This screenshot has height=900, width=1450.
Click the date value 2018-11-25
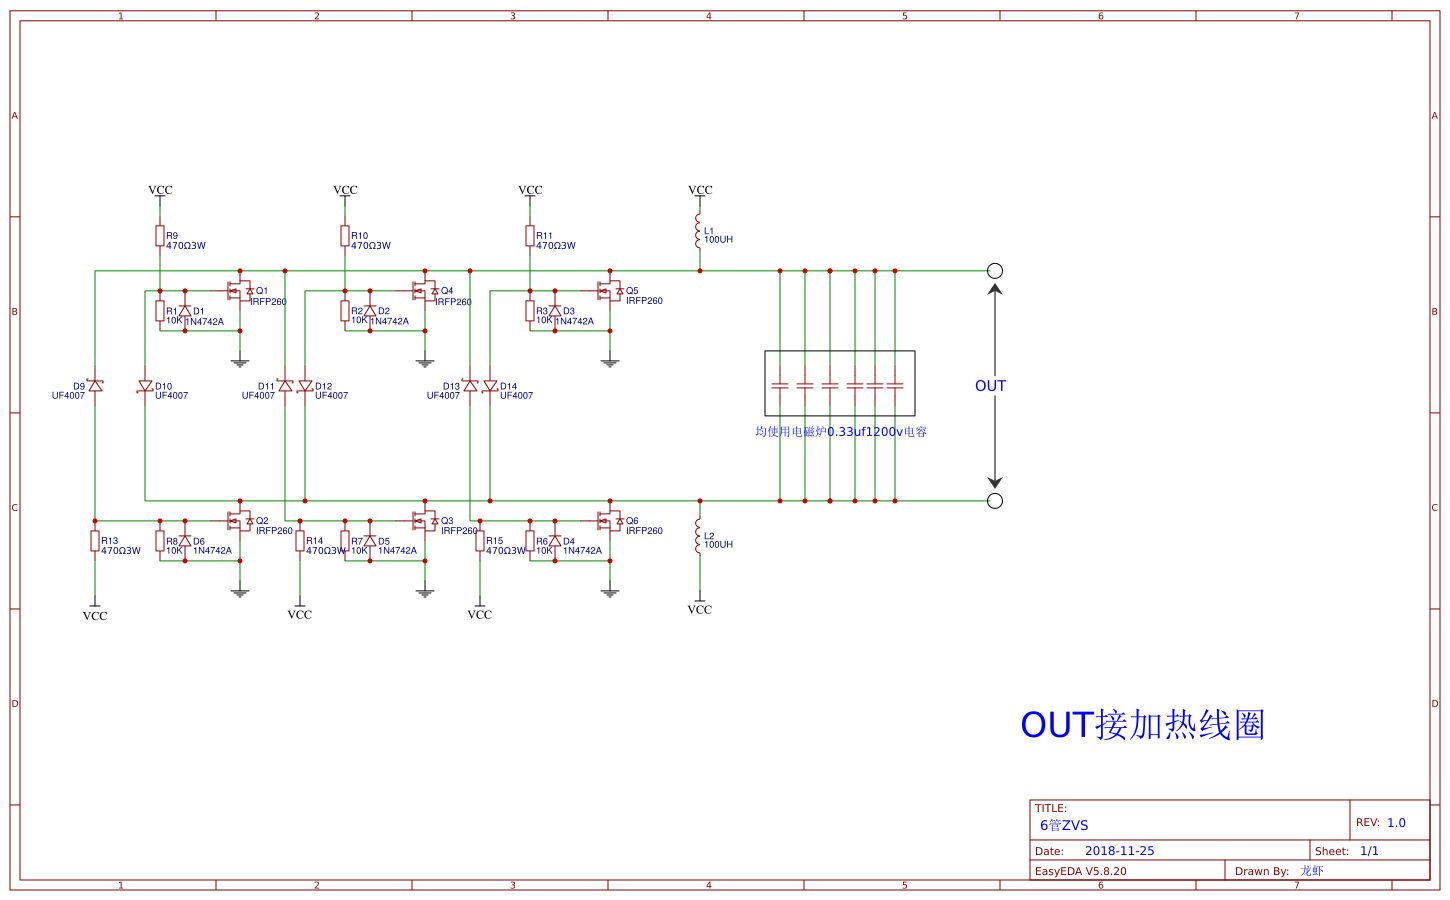point(1119,851)
